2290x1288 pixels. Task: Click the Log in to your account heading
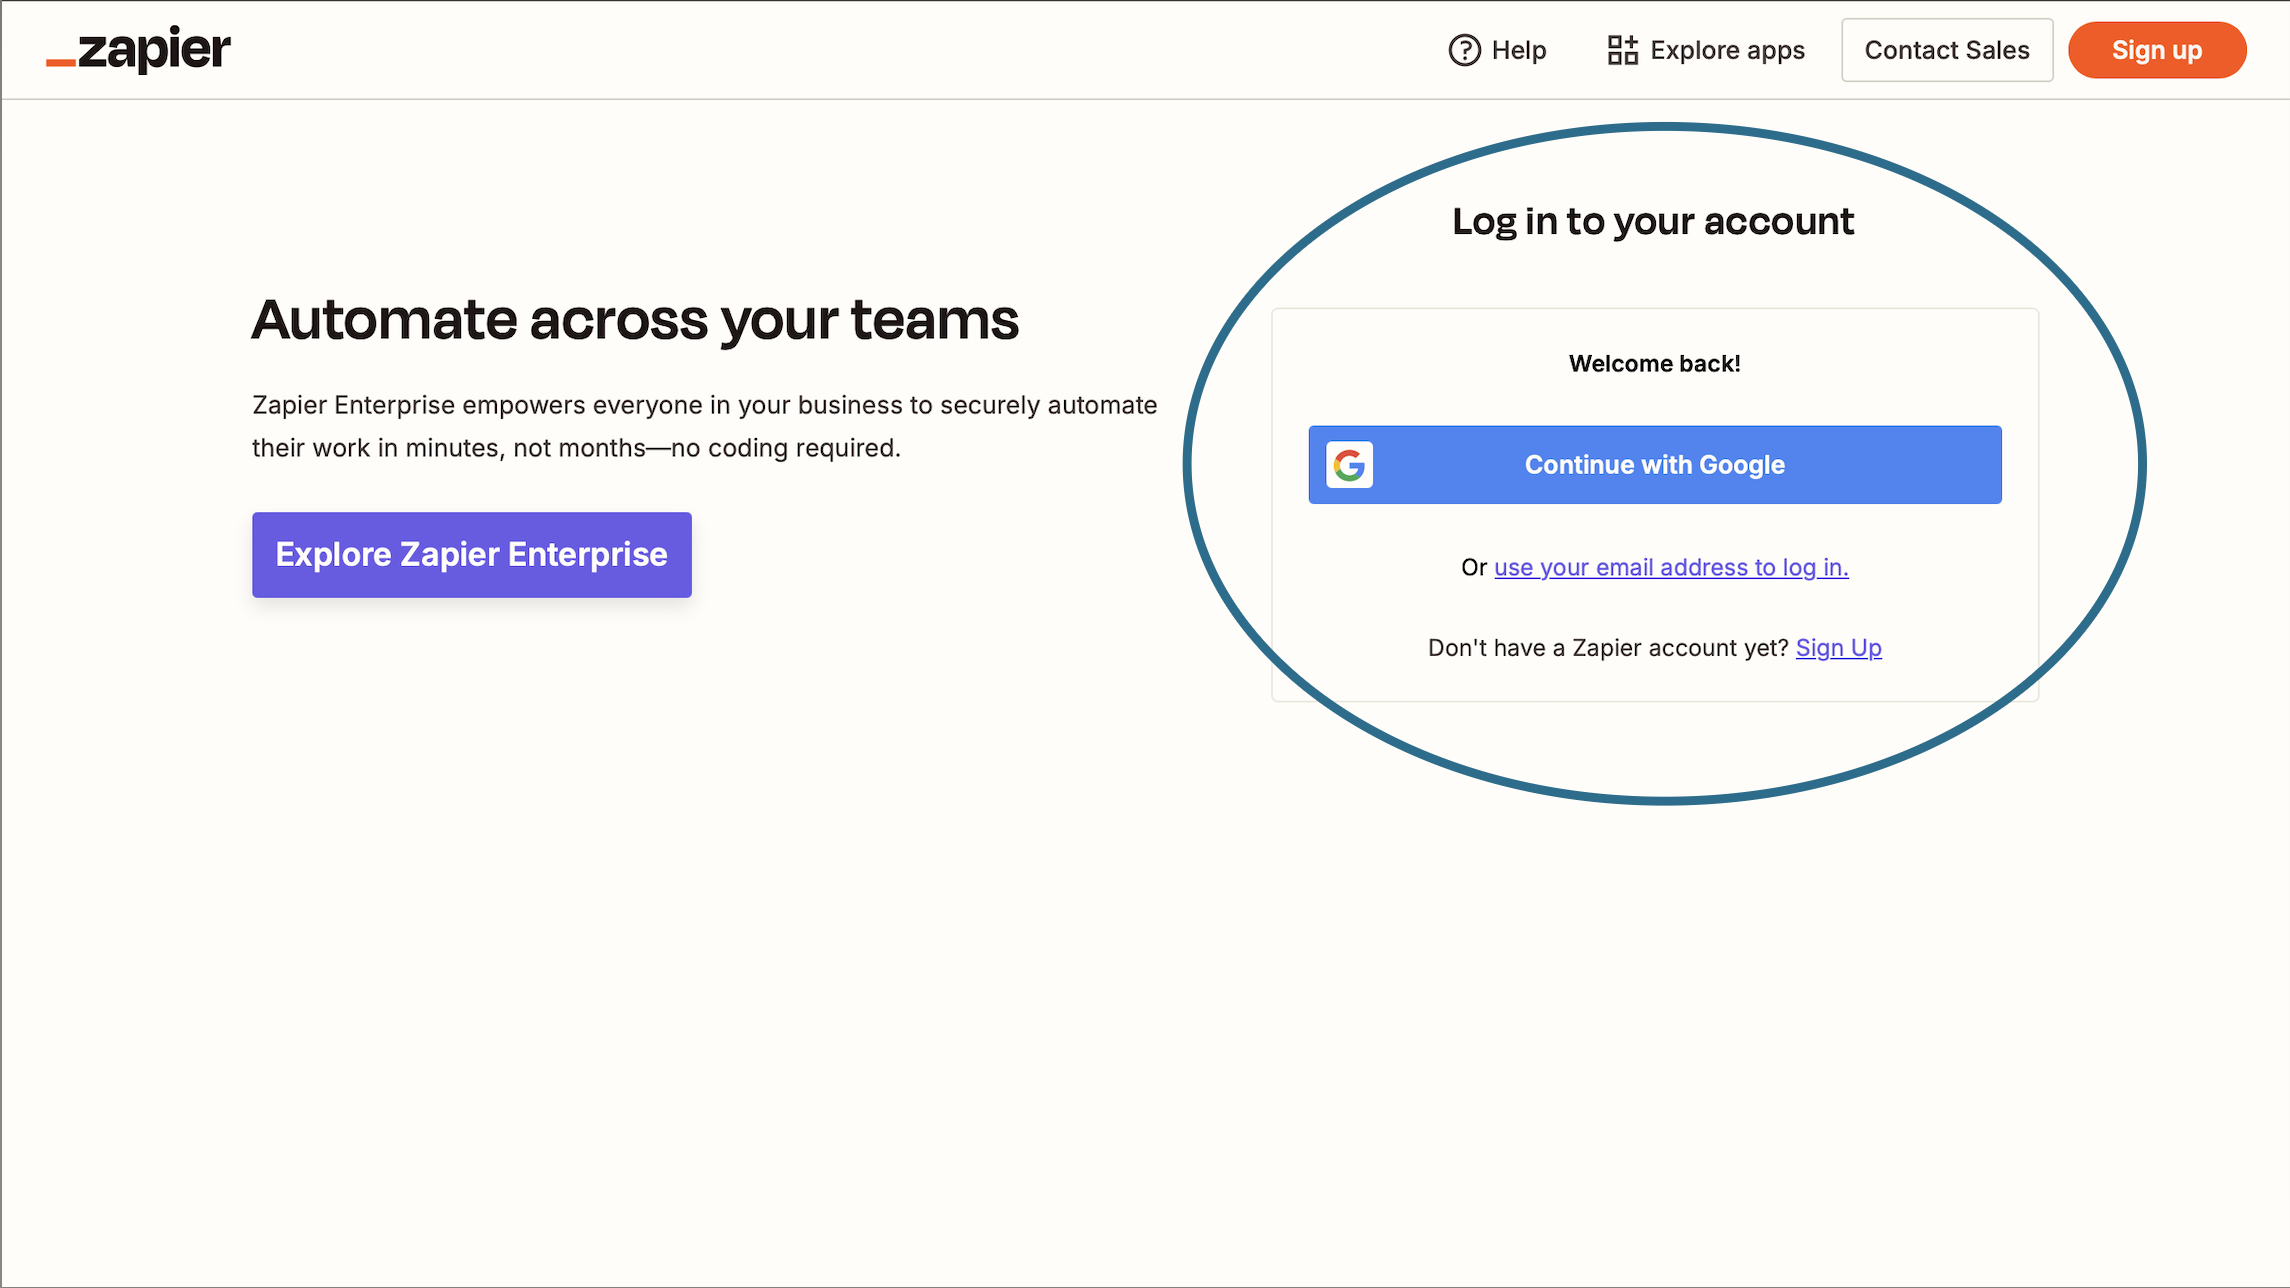pos(1652,221)
